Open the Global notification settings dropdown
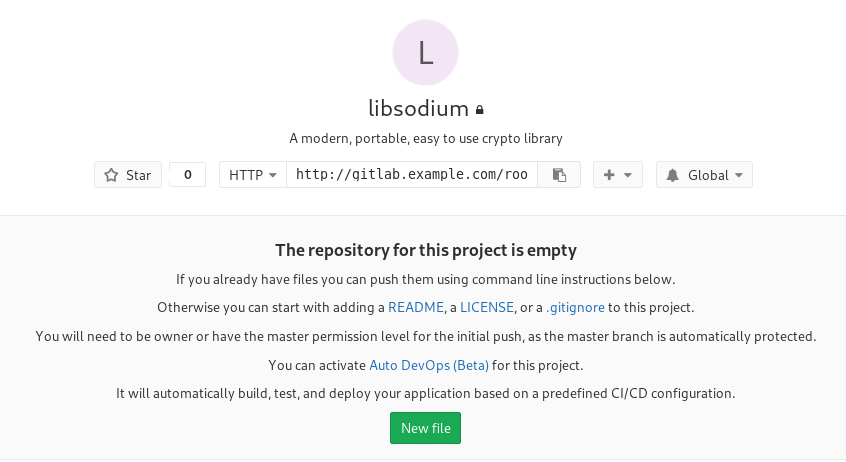Image resolution: width=846 pixels, height=462 pixels. tap(704, 175)
